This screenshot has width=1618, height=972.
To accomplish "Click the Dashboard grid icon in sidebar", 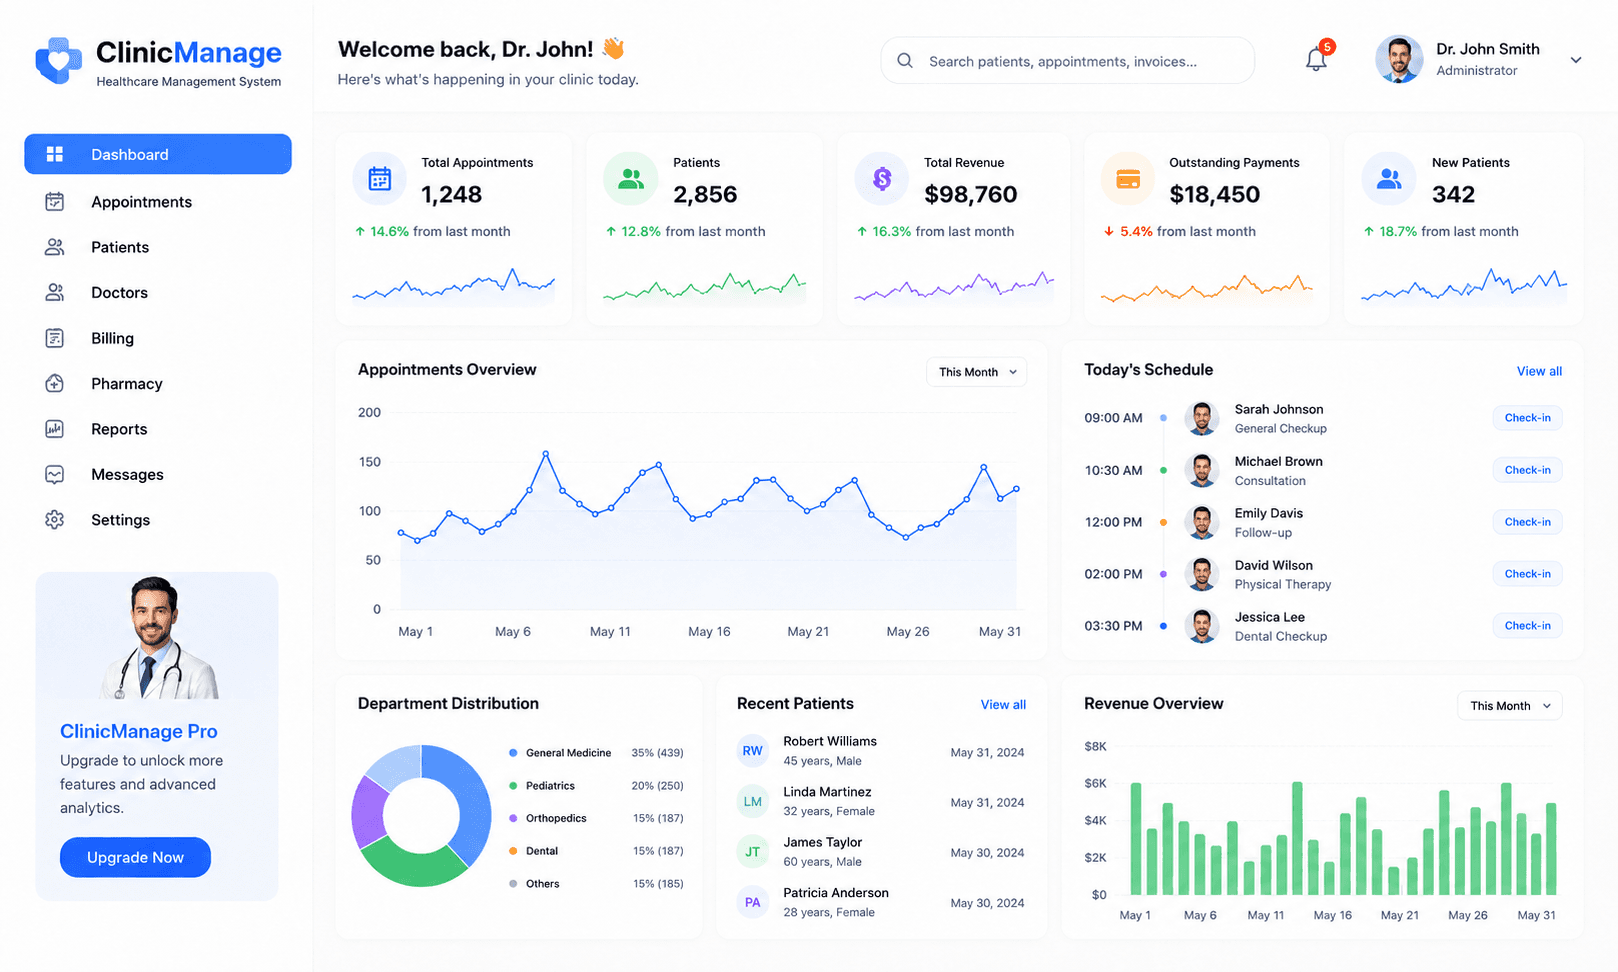I will click(55, 154).
